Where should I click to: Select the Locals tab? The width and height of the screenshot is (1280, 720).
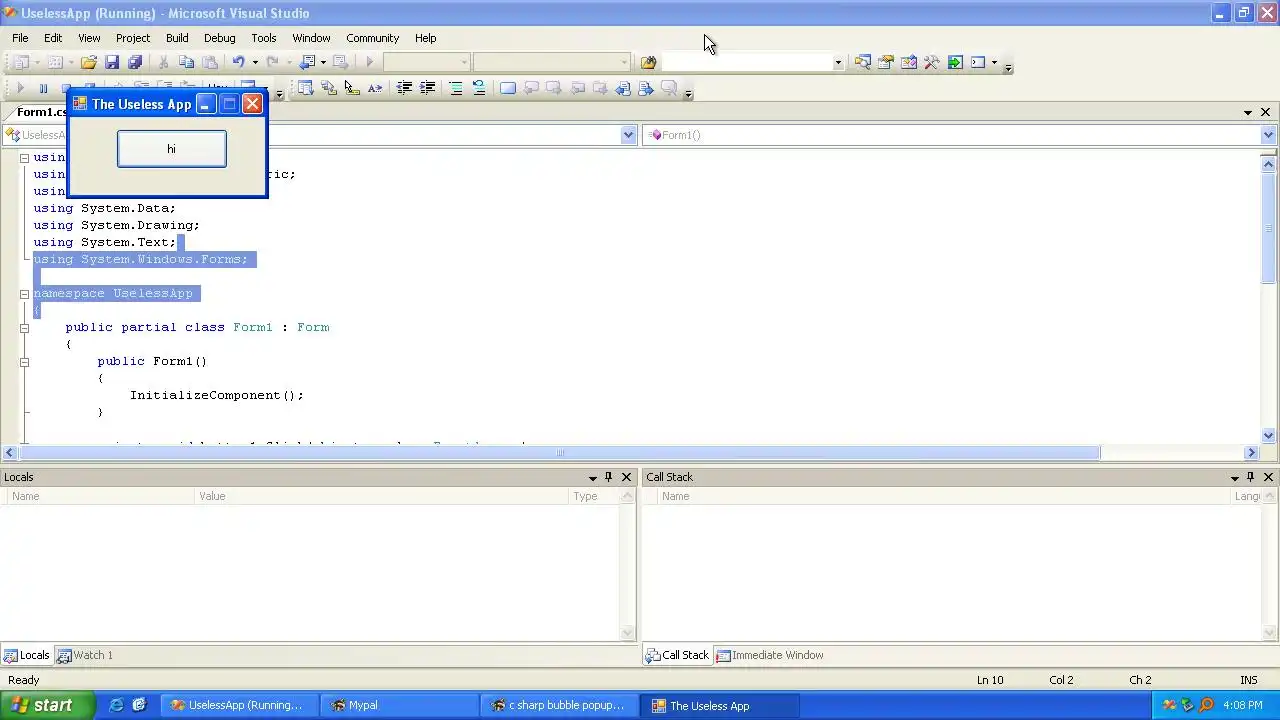tap(27, 655)
